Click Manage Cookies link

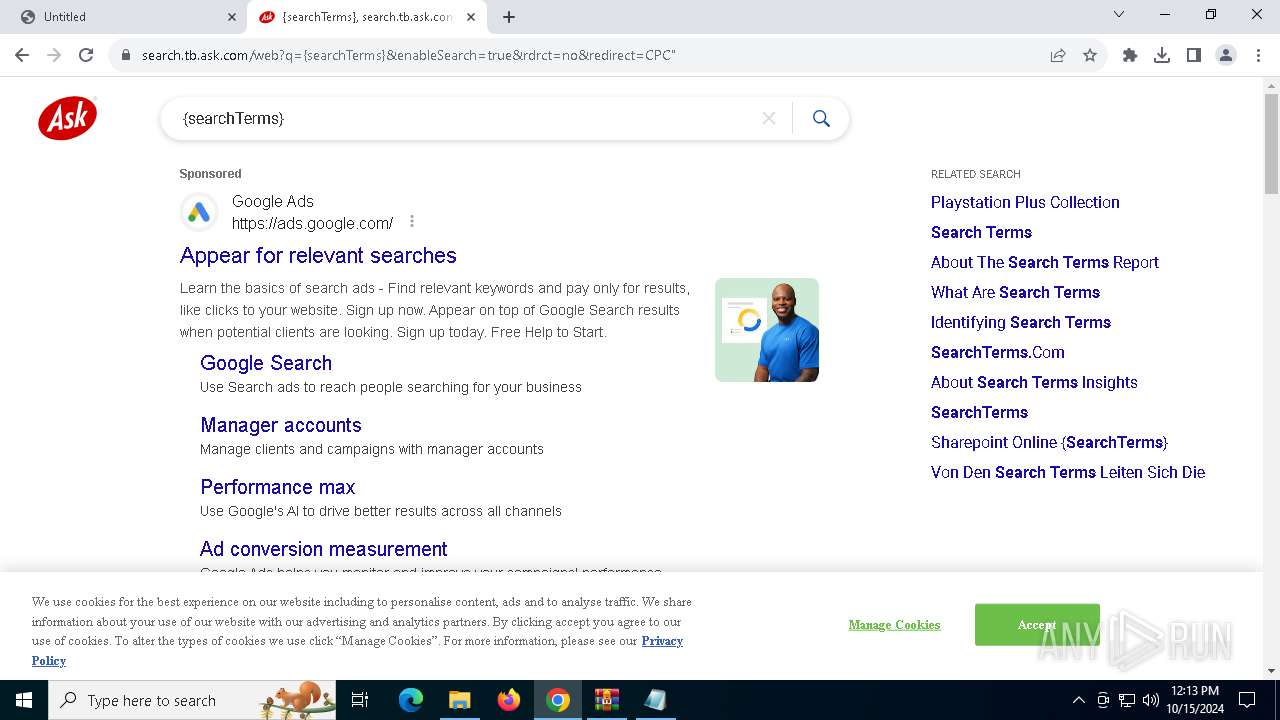pos(894,625)
